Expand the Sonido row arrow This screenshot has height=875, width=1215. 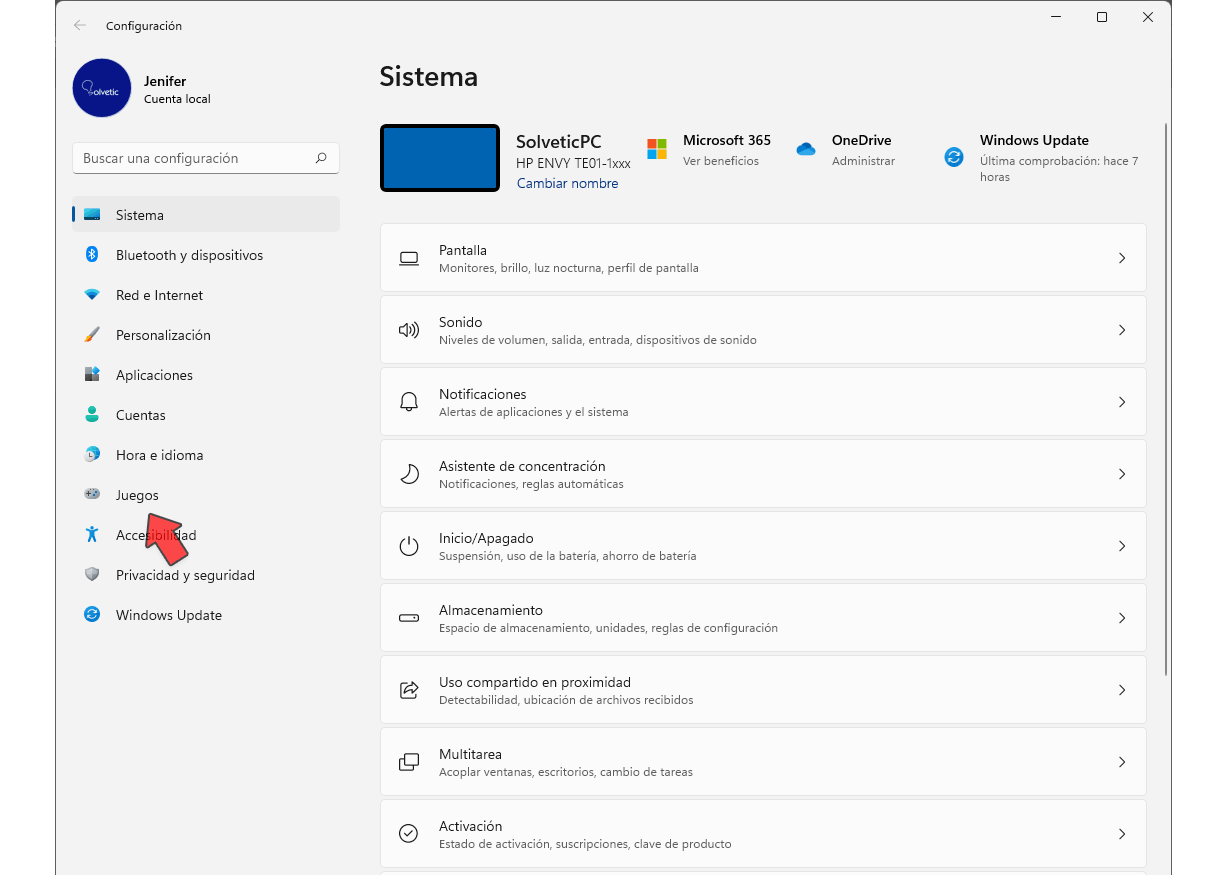[1121, 330]
